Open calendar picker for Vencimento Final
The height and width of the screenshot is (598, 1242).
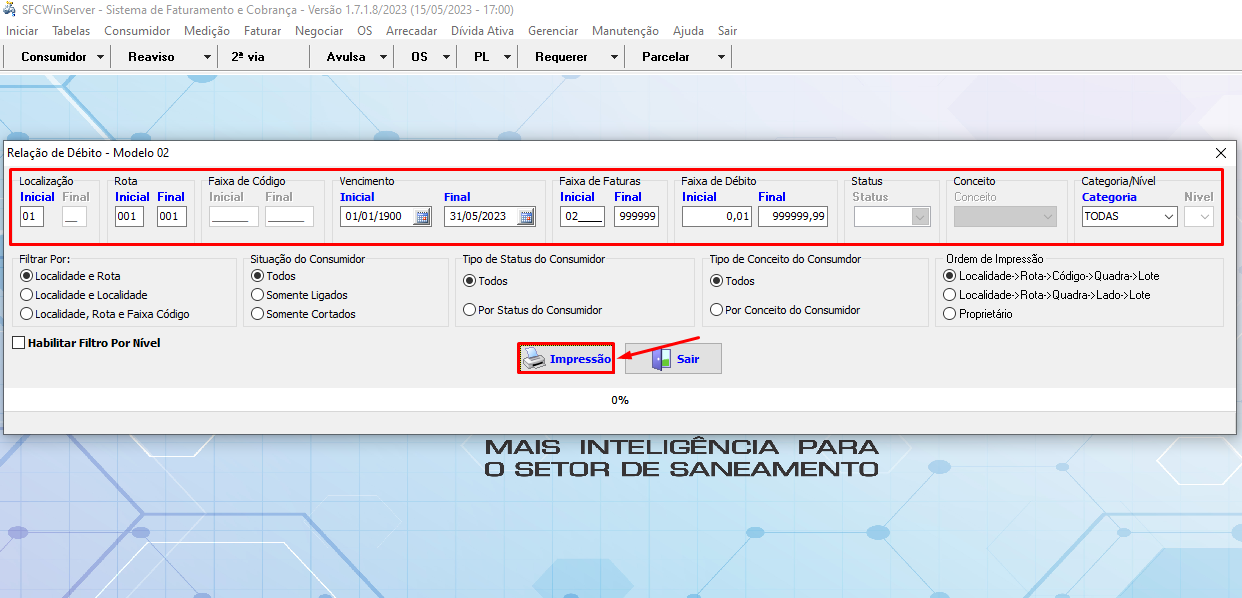point(526,217)
